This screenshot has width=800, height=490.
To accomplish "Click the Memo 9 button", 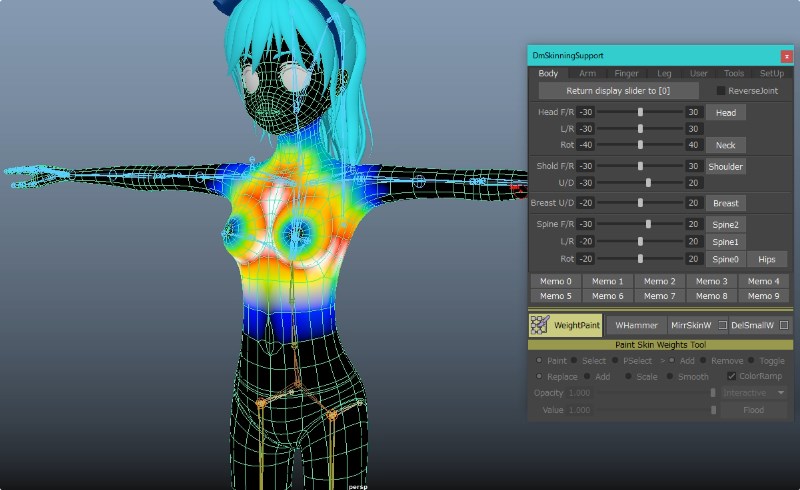I will pyautogui.click(x=763, y=296).
